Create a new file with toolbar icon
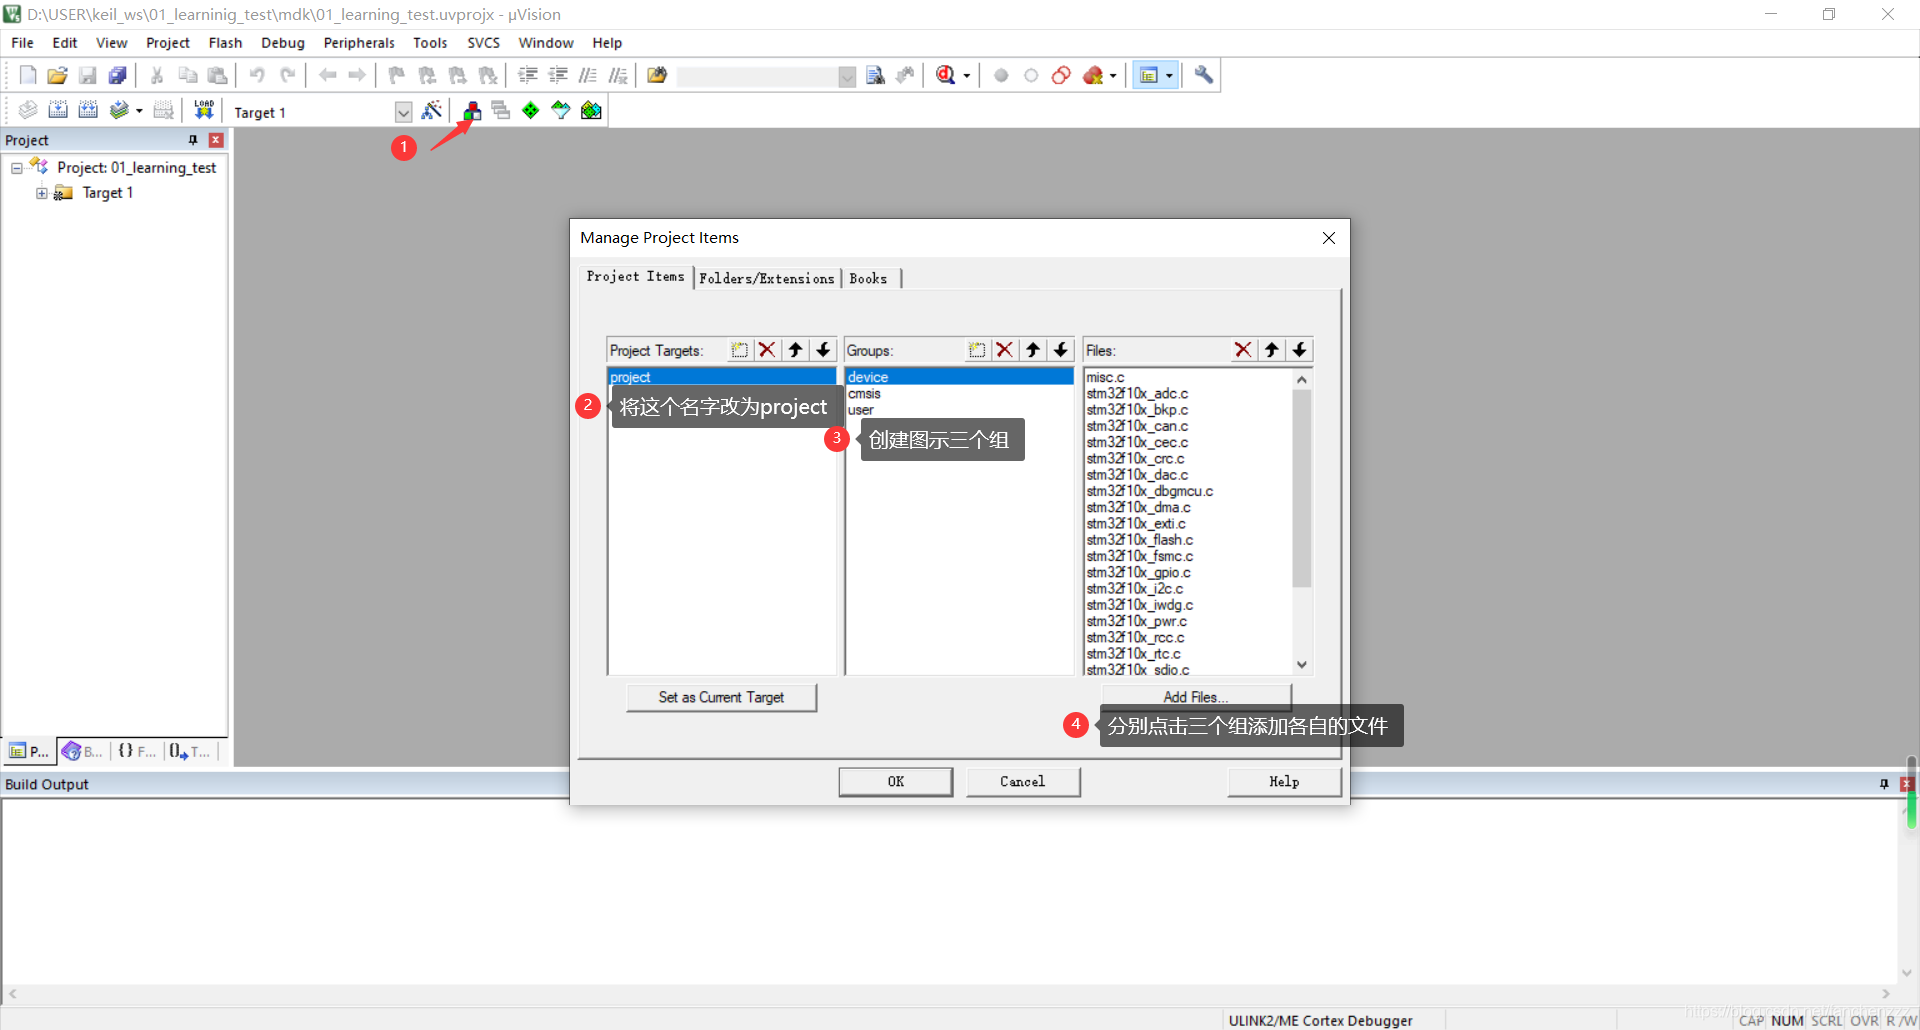This screenshot has width=1920, height=1030. (x=28, y=75)
